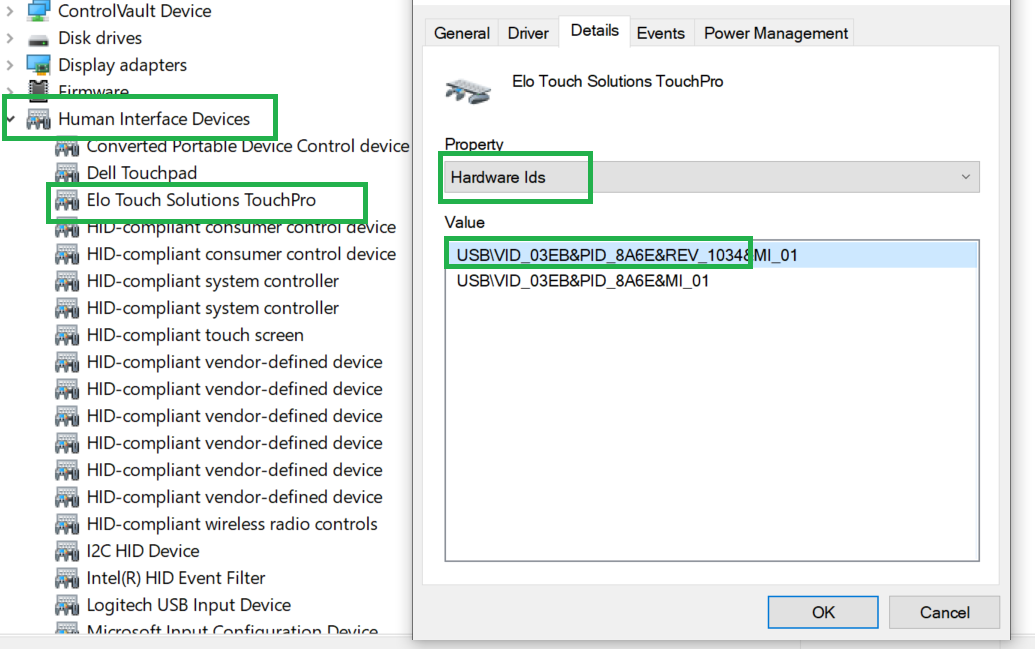Click the I2C HID Device icon
Image resolution: width=1035 pixels, height=649 pixels.
click(67, 551)
